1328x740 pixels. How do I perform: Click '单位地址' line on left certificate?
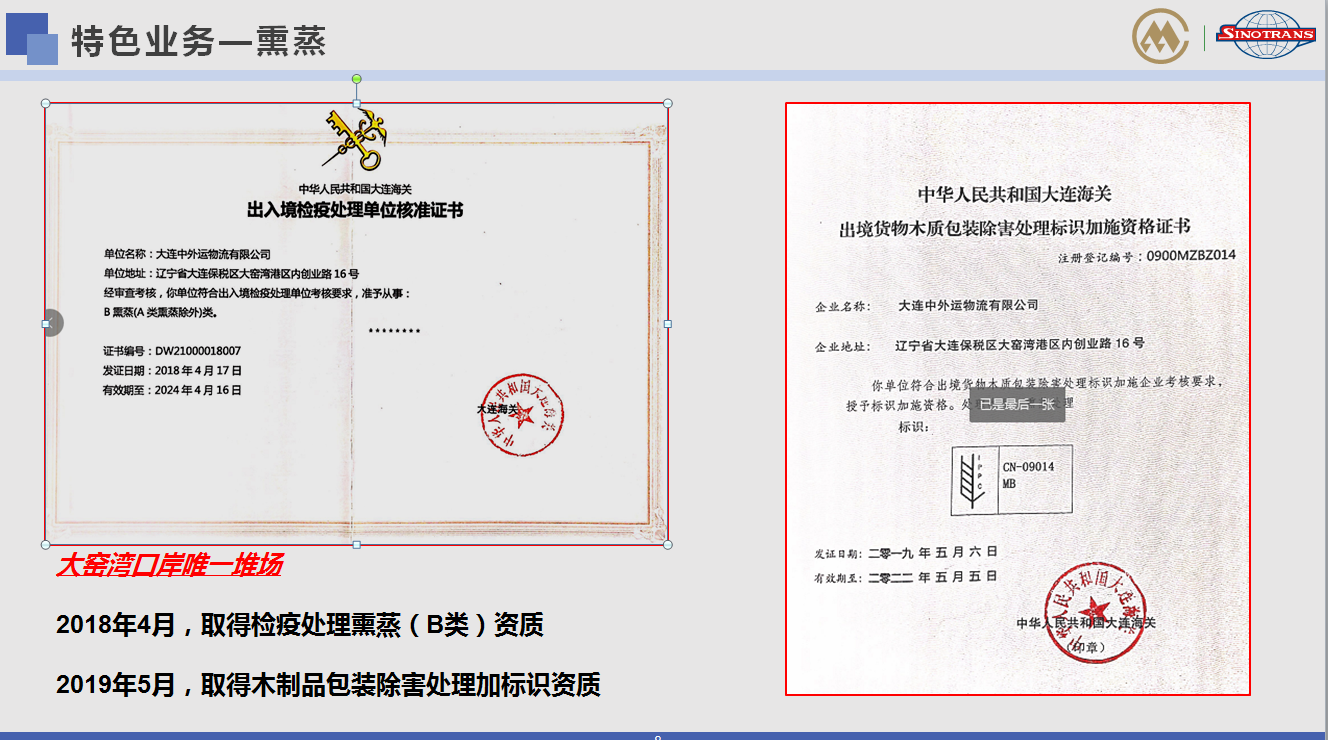231,273
